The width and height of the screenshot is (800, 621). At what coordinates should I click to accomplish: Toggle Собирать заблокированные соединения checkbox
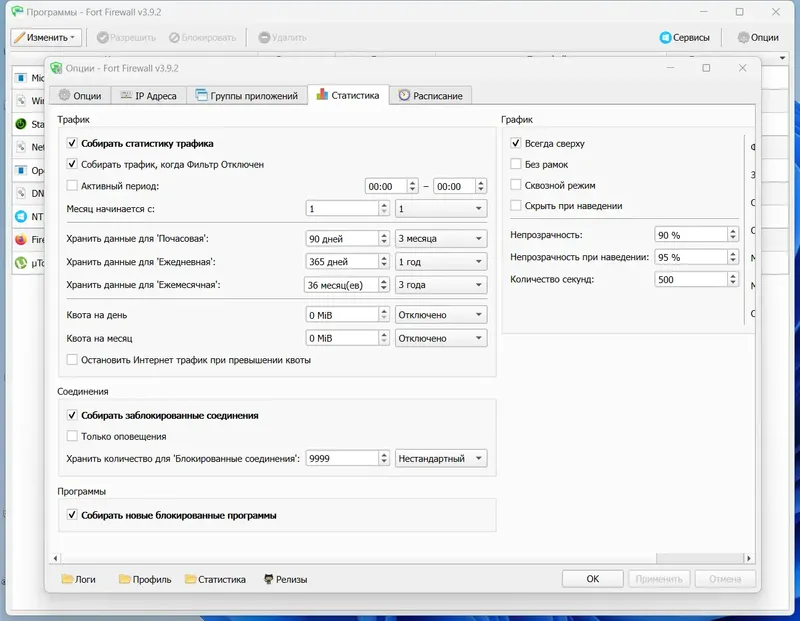point(72,415)
